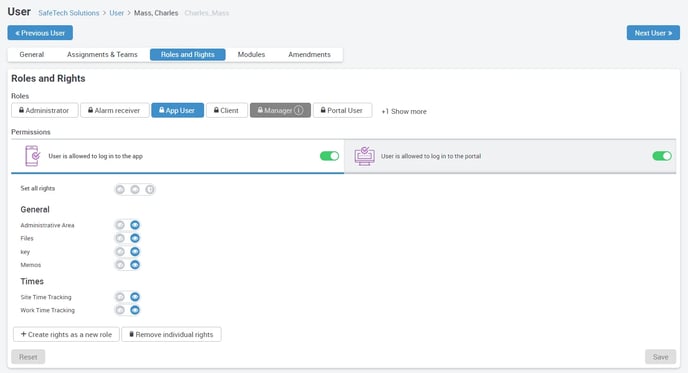This screenshot has width=688, height=373.
Task: Click the Manager role button
Action: click(x=280, y=110)
